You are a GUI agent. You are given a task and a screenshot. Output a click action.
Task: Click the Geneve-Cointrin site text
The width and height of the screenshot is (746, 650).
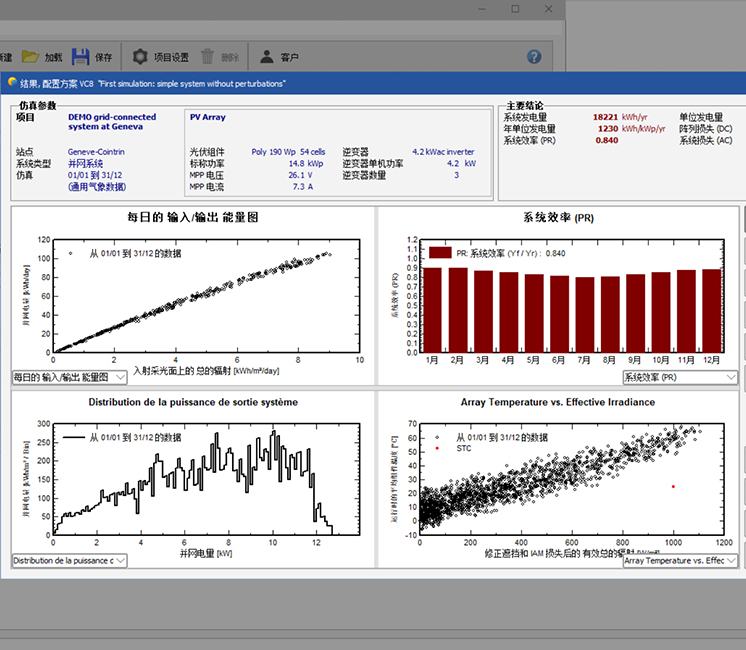(x=96, y=152)
